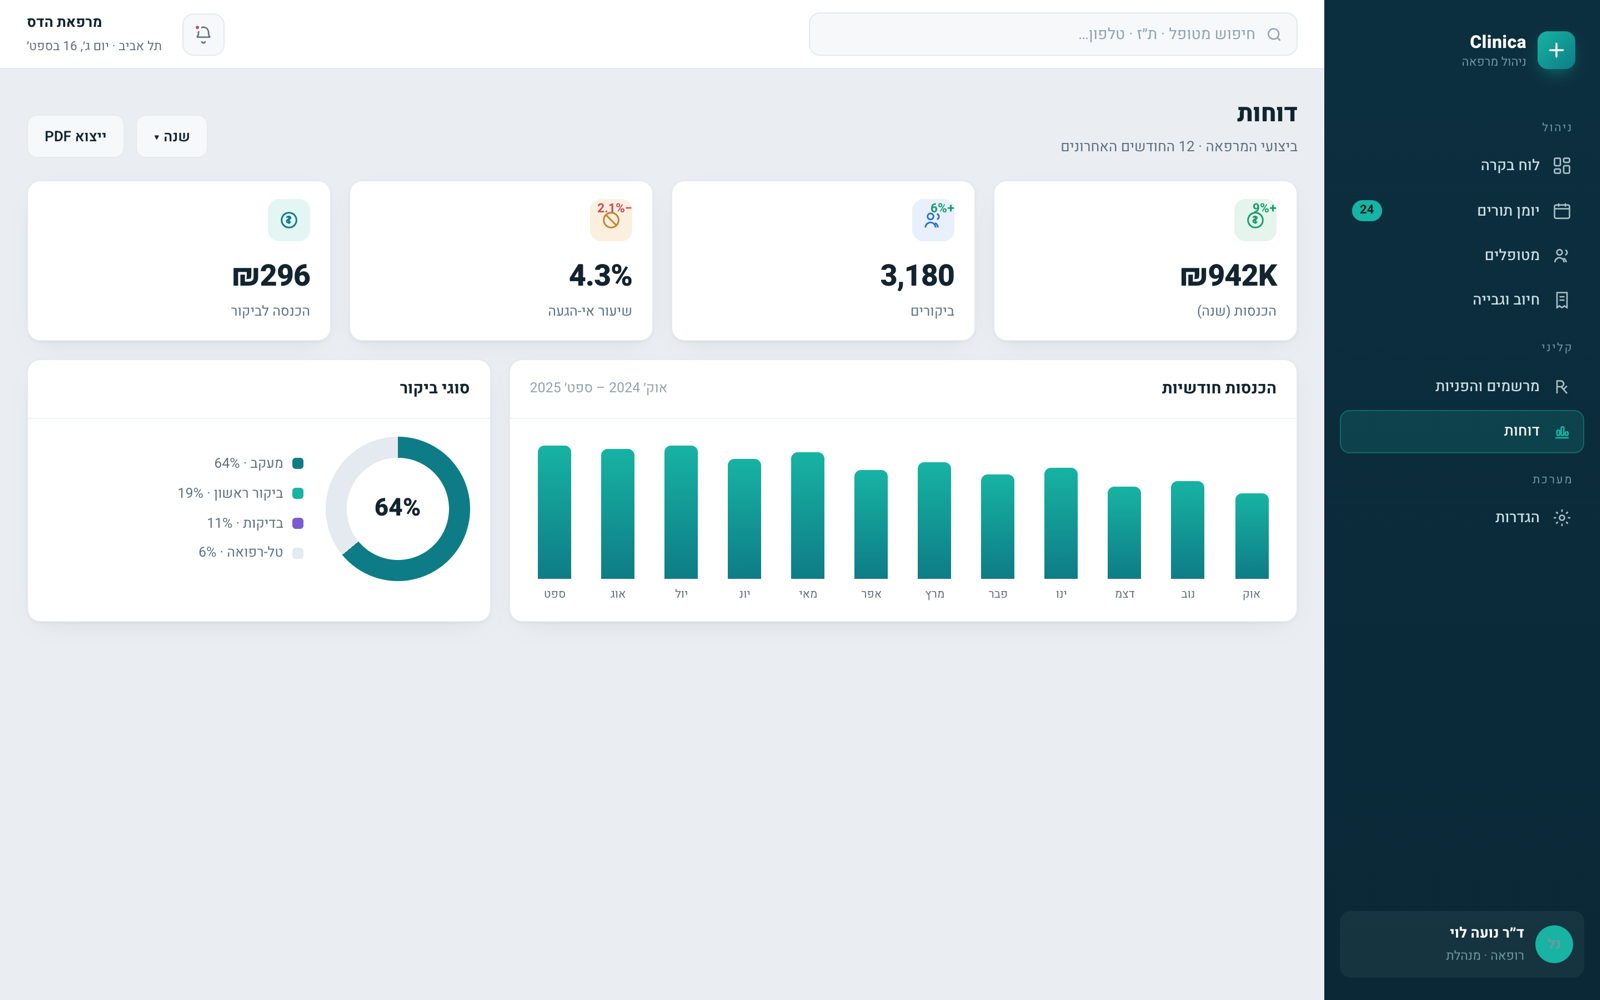Click the מרפאת הדס clinic name
The height and width of the screenshot is (1000, 1600).
click(x=64, y=22)
